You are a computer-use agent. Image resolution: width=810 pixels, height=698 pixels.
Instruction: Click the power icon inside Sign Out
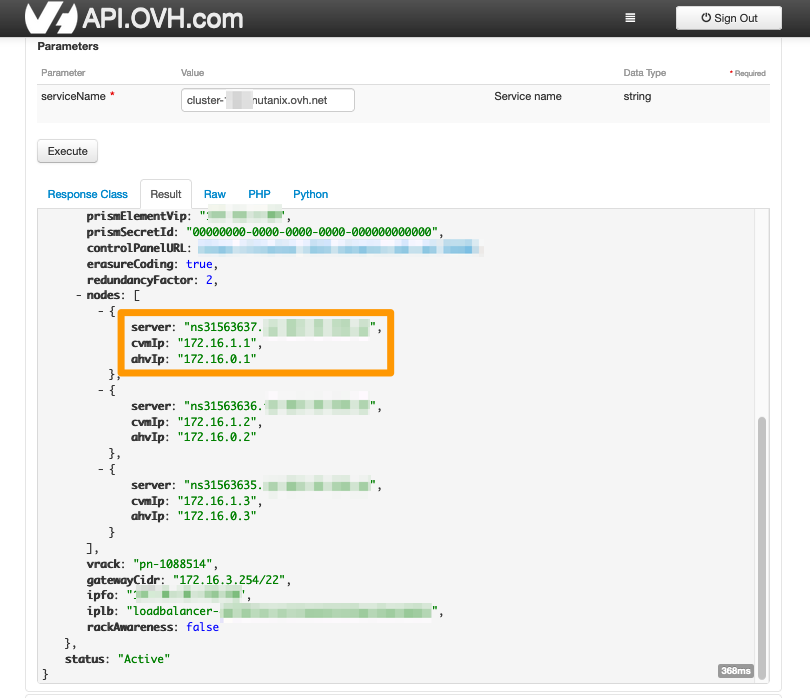tap(706, 17)
